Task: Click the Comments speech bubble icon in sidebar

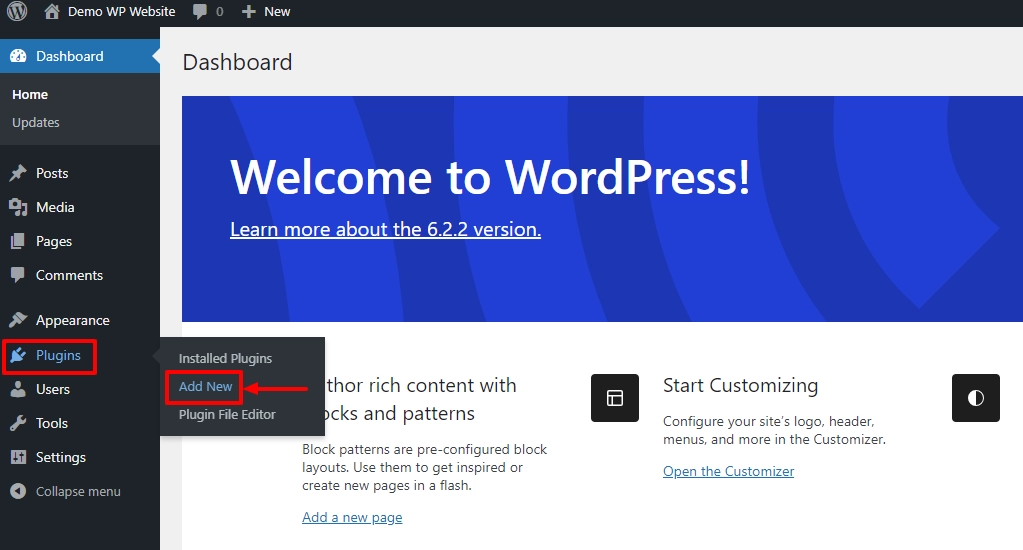Action: 18,275
